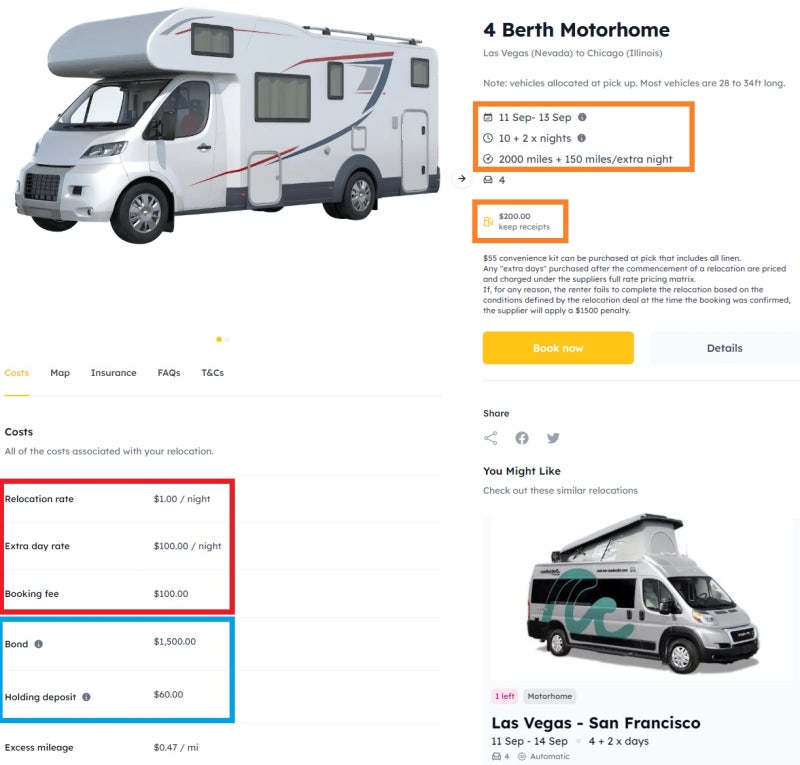This screenshot has height=765, width=800.
Task: Click the main motorhome photo
Action: [226, 125]
